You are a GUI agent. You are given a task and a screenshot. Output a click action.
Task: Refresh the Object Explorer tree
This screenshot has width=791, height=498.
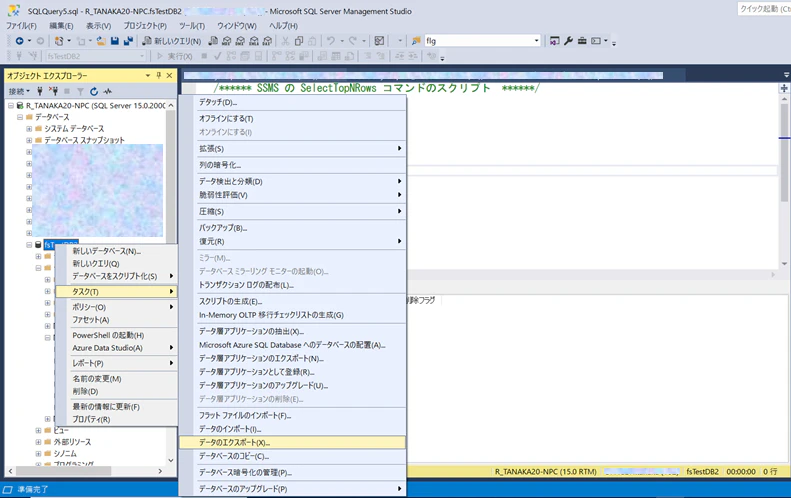click(x=94, y=91)
